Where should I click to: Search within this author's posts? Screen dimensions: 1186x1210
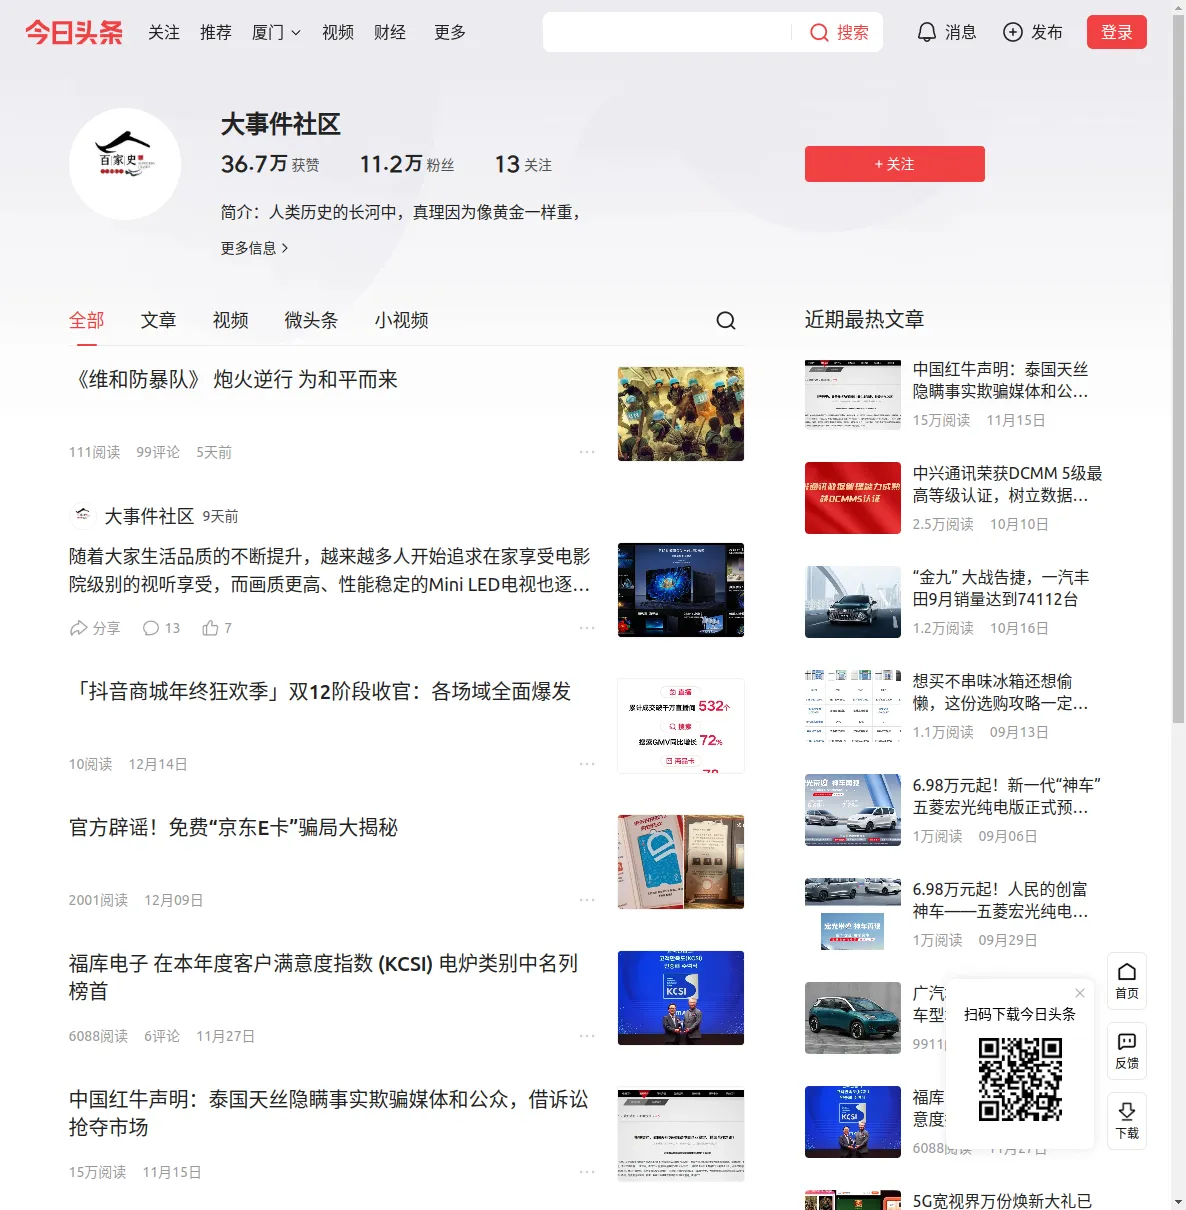[x=726, y=320]
